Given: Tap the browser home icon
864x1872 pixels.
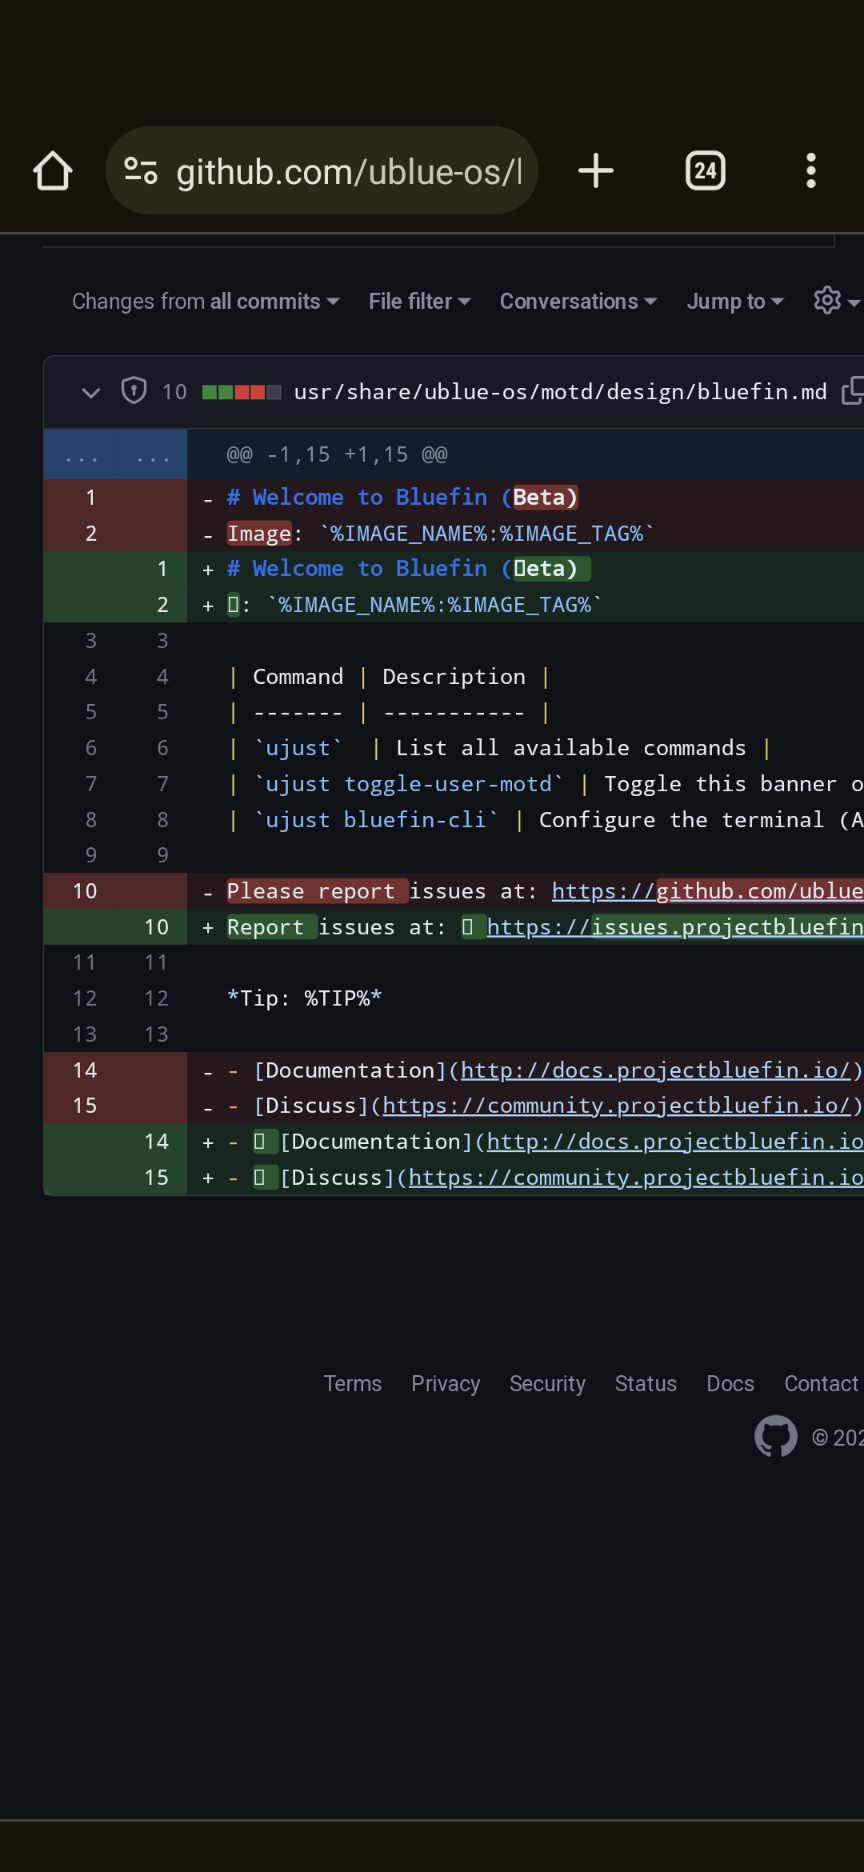Looking at the screenshot, I should tap(53, 171).
